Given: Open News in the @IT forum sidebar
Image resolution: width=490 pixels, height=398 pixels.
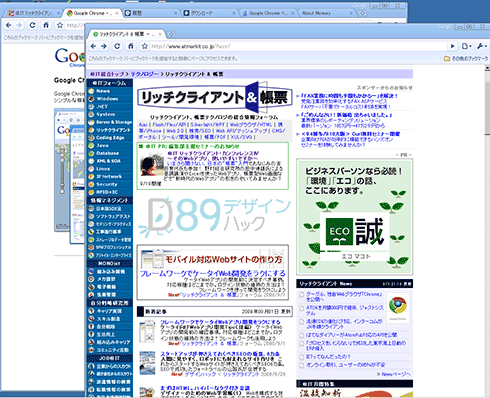Looking at the screenshot, I should pyautogui.click(x=103, y=91).
